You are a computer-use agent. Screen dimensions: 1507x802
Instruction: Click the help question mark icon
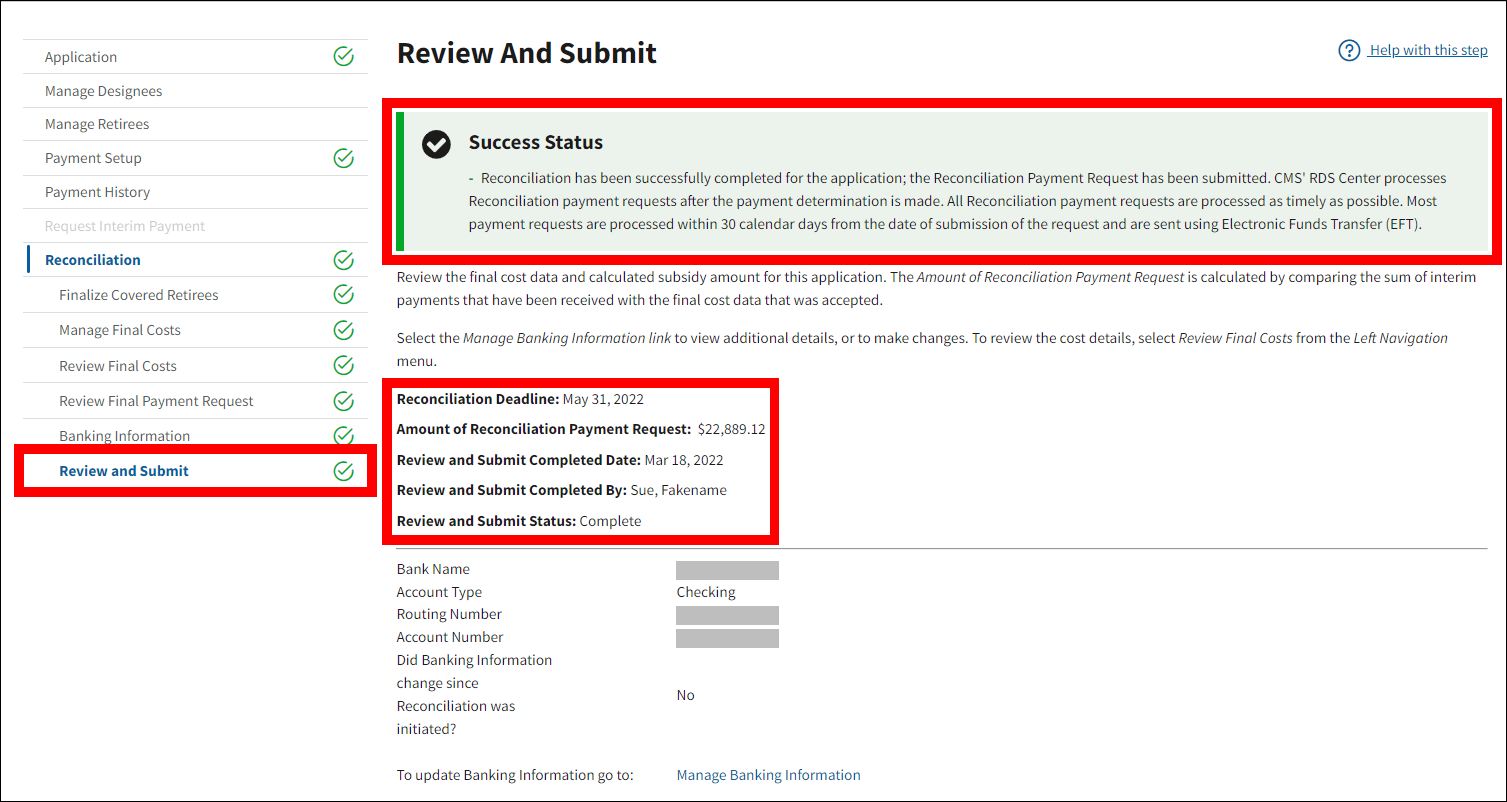pos(1349,50)
